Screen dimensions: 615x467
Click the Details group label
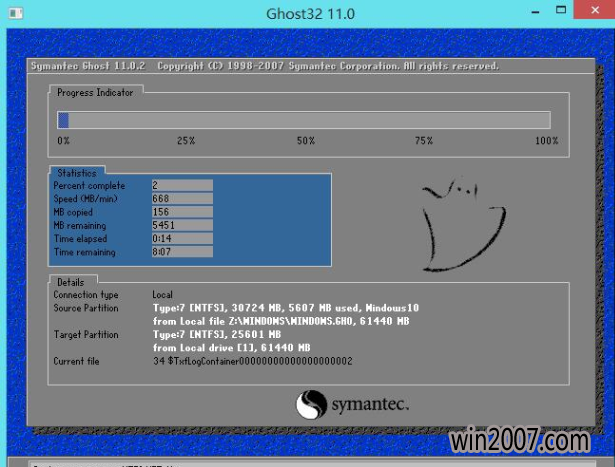[71, 282]
